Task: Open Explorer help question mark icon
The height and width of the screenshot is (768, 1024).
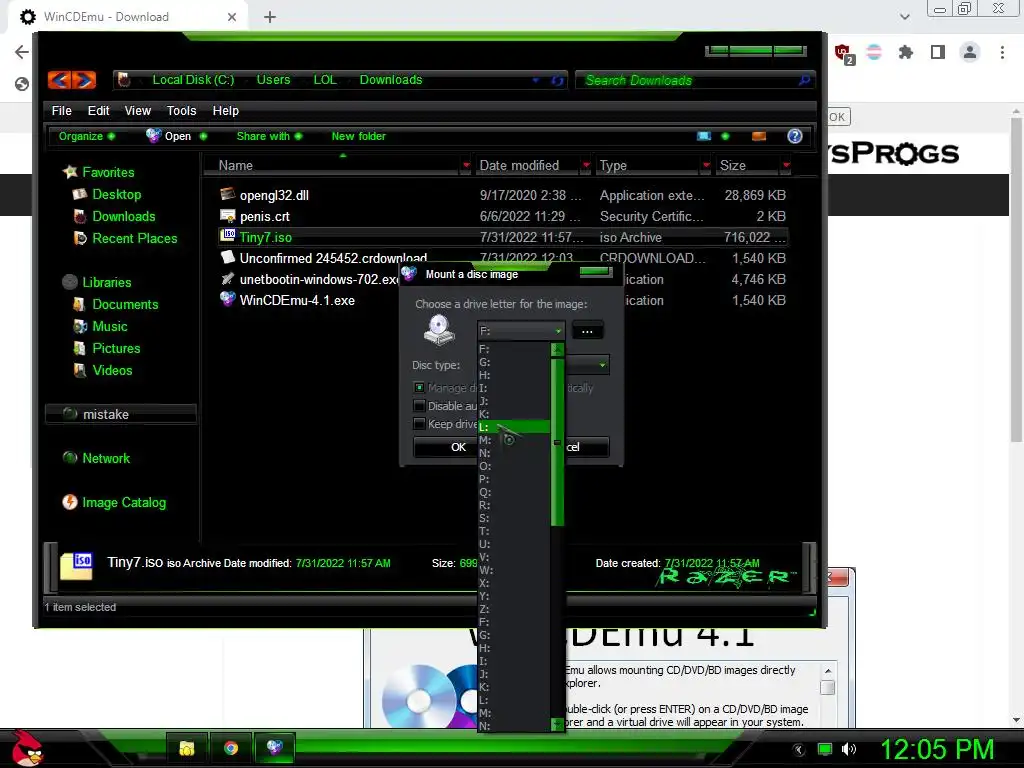Action: point(794,136)
